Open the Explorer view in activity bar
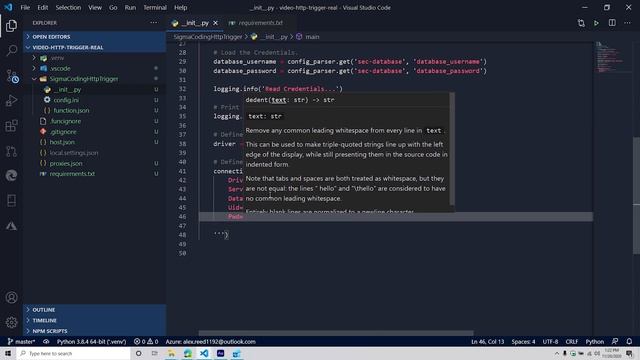The image size is (640, 360). (x=11, y=26)
